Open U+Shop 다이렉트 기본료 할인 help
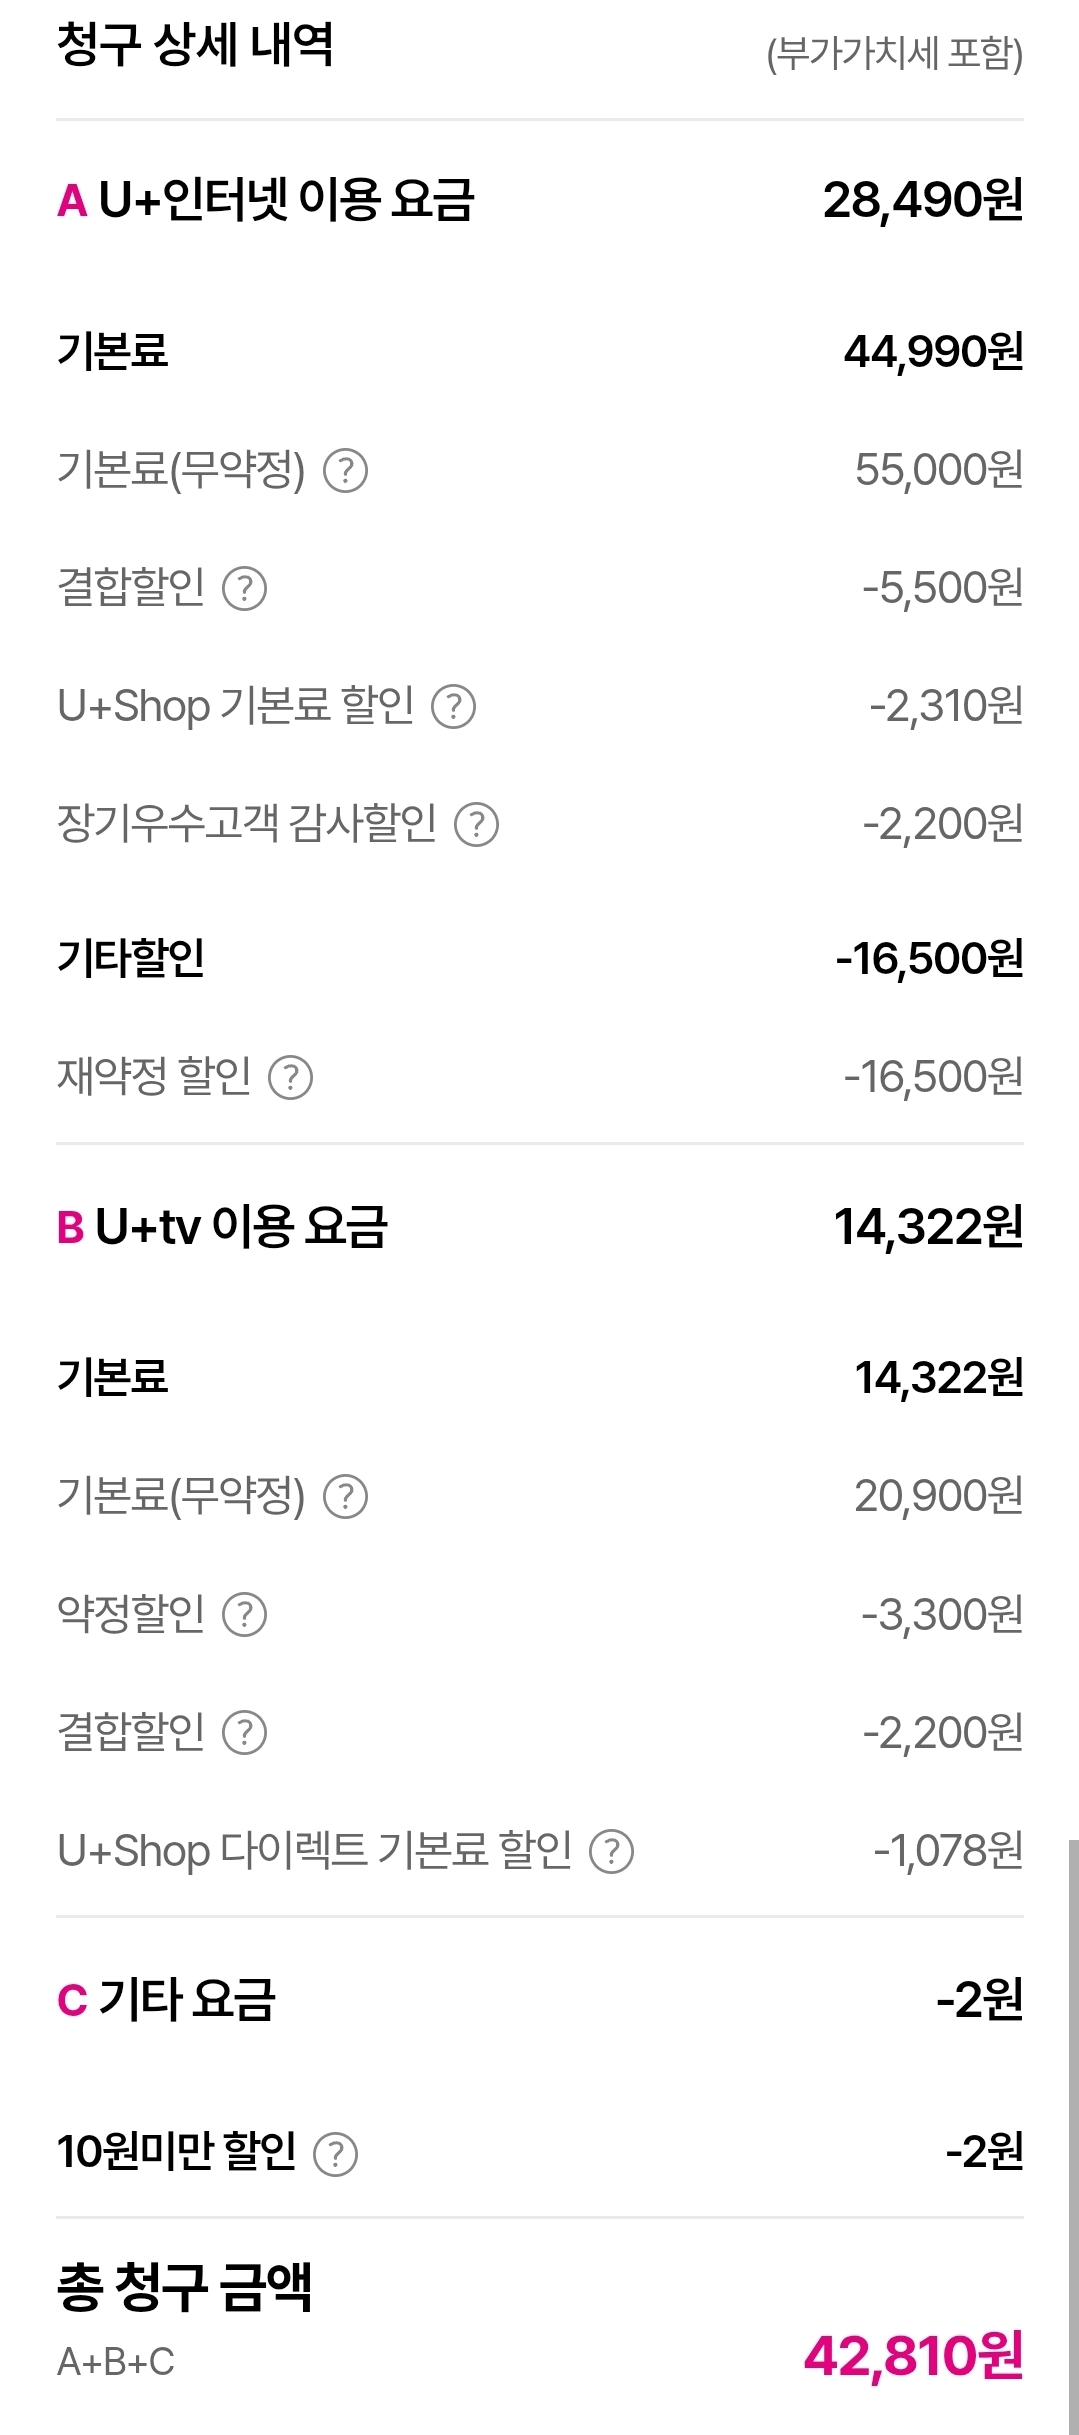Viewport: 1079px width, 2435px height. (611, 1851)
